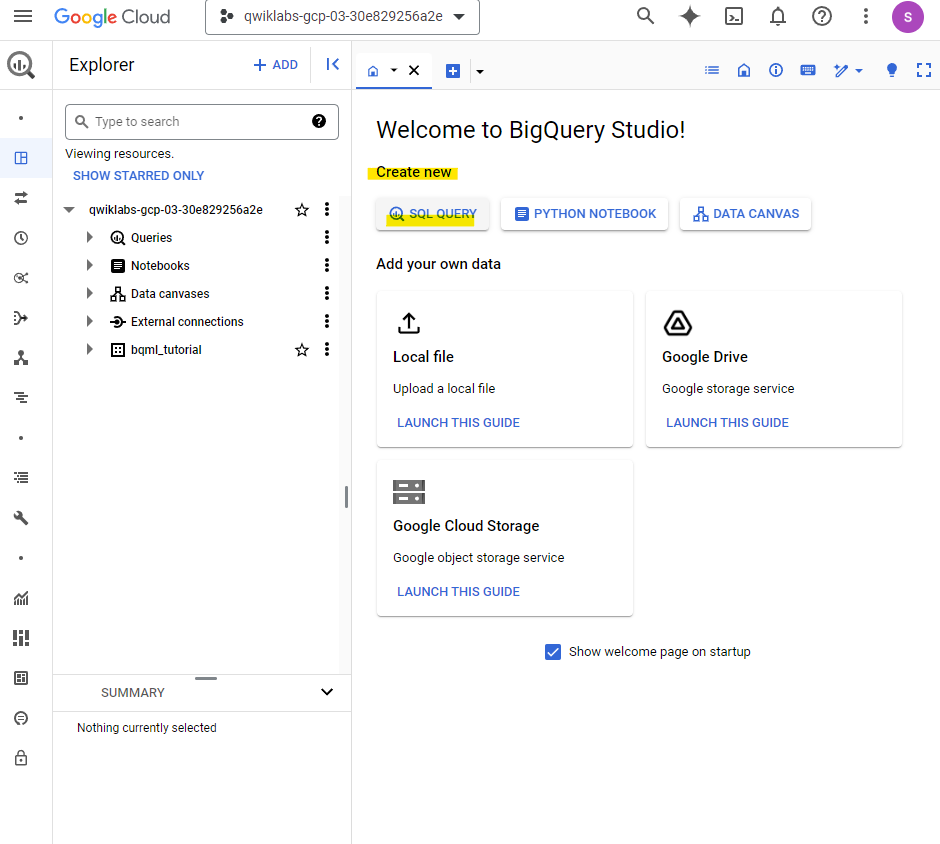
Task: Open actions menu for Data canvases row
Action: [327, 293]
